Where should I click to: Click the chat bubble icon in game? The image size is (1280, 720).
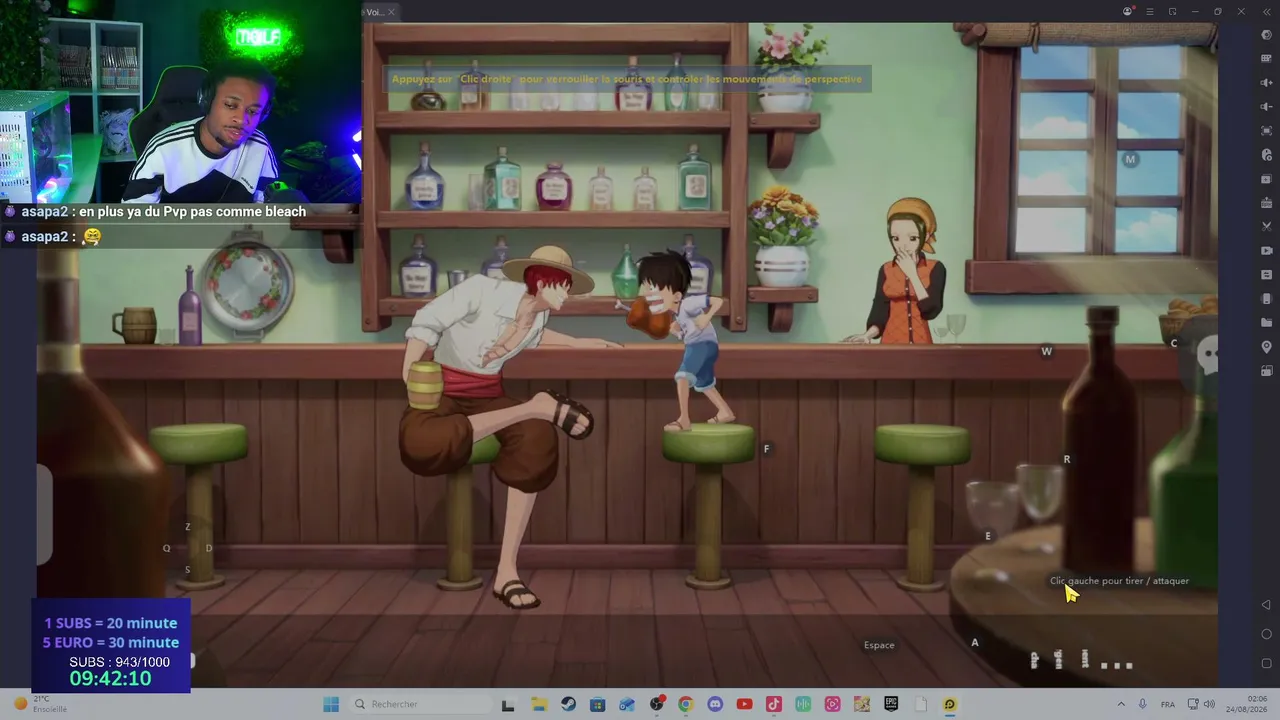[x=1208, y=355]
